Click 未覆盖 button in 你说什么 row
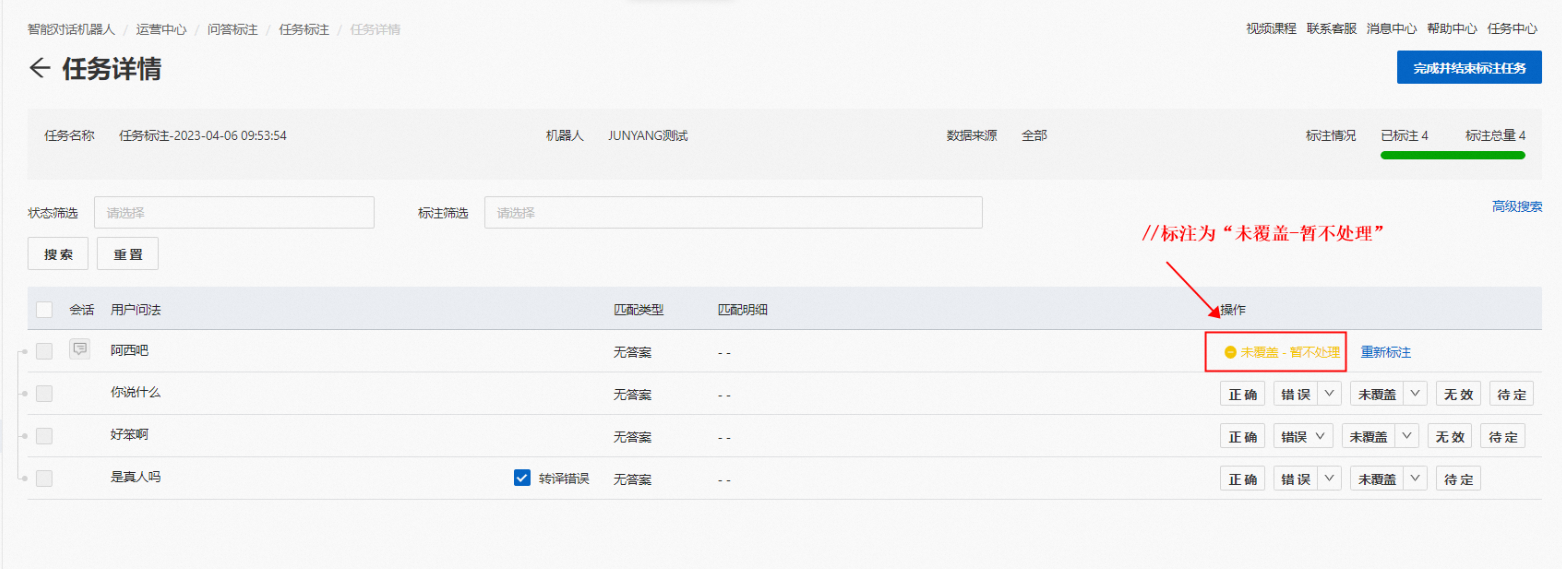 tap(1377, 394)
